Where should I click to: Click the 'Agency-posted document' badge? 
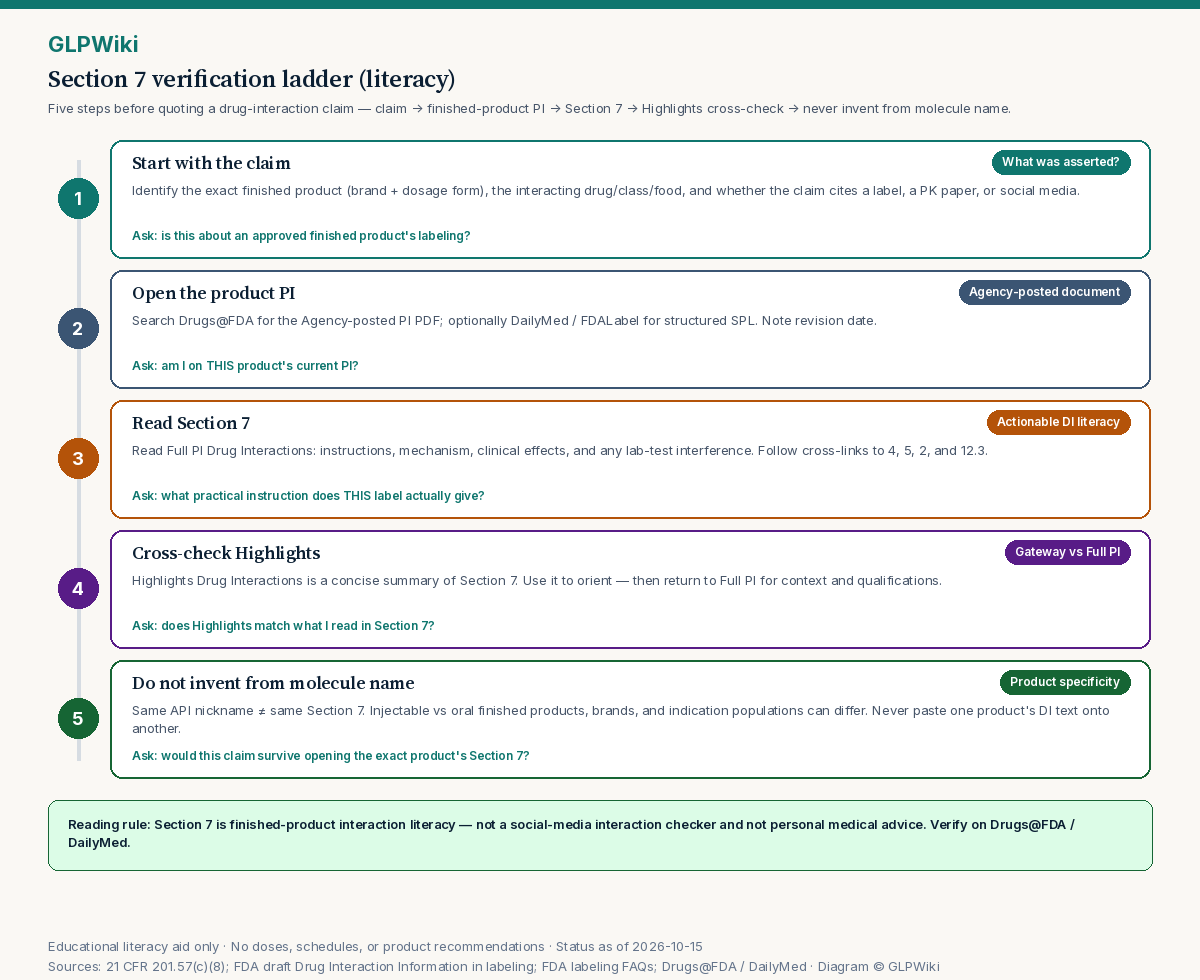click(x=1045, y=292)
